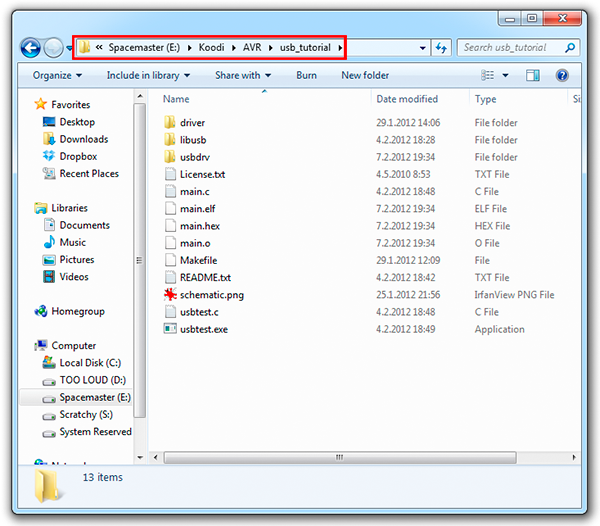Click AVR in the address breadcrumb

pyautogui.click(x=252, y=47)
